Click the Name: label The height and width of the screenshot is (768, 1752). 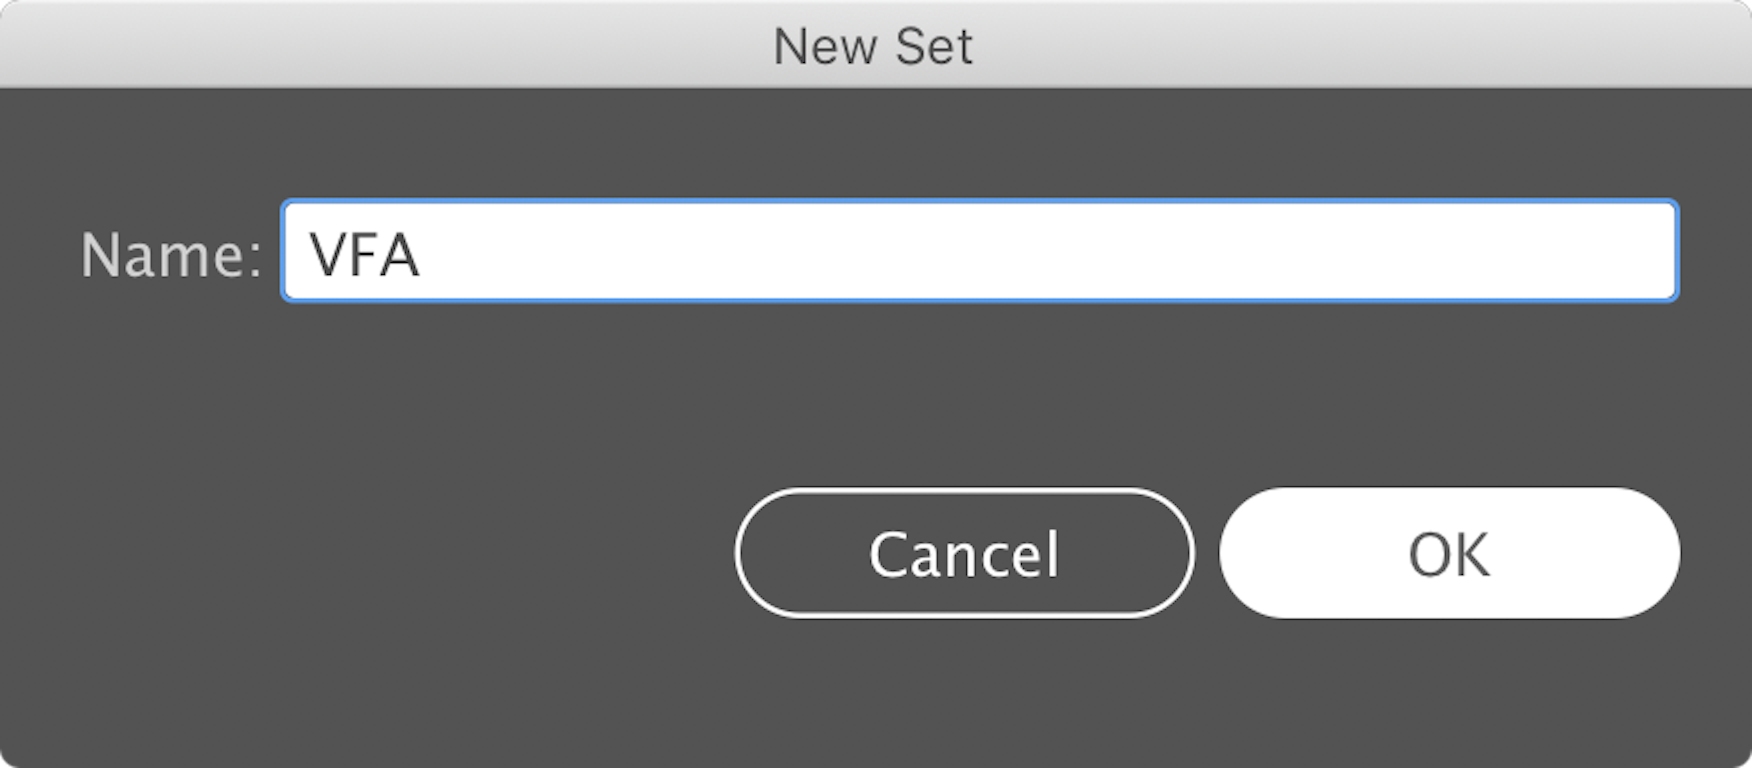point(171,255)
